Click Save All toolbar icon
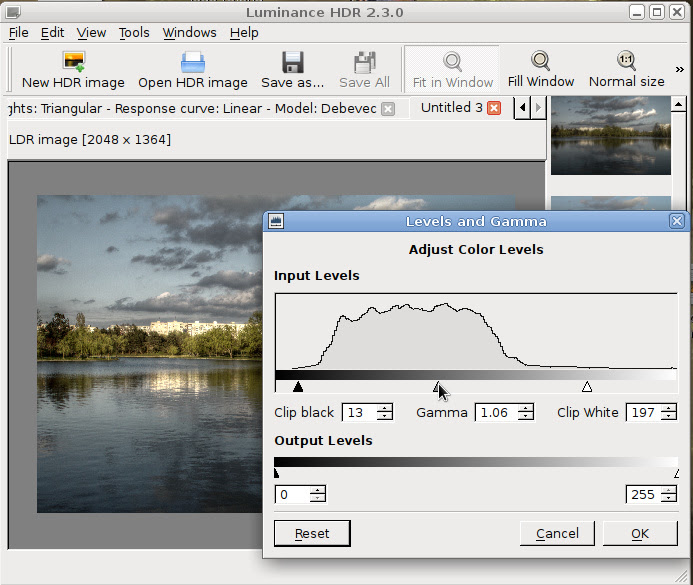This screenshot has height=585, width=693. point(365,62)
